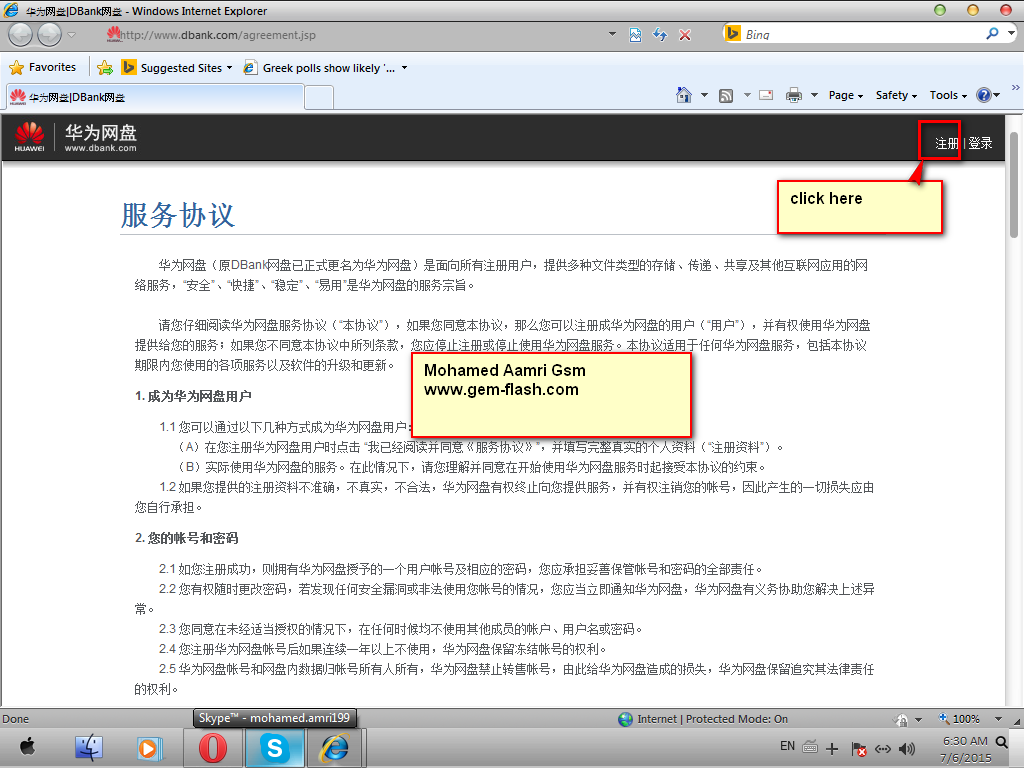Expand the Print dropdown arrow

point(814,95)
